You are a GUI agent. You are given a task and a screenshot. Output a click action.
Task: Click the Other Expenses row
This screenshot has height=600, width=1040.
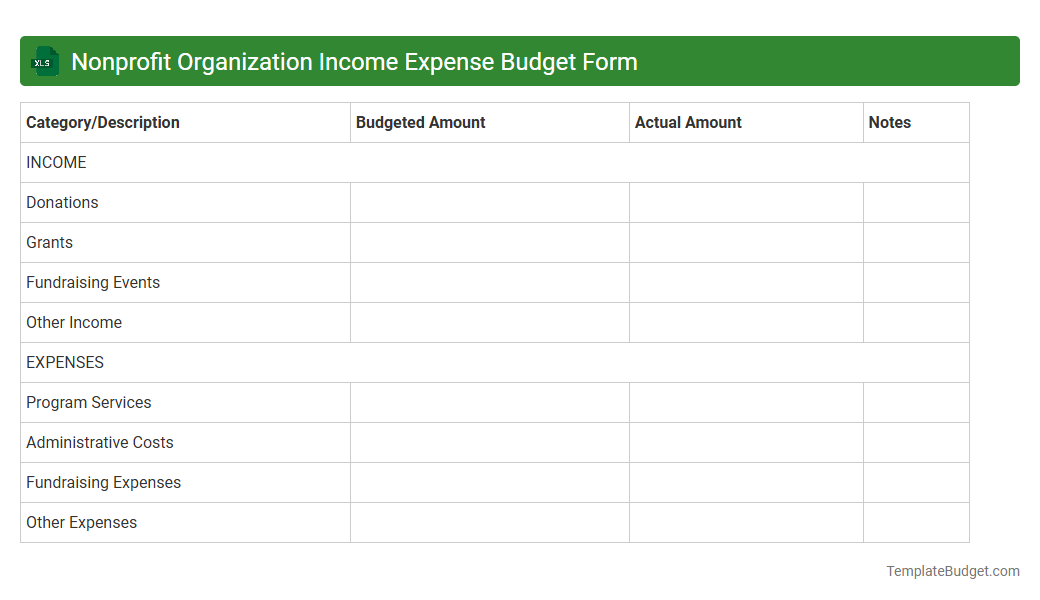click(81, 522)
